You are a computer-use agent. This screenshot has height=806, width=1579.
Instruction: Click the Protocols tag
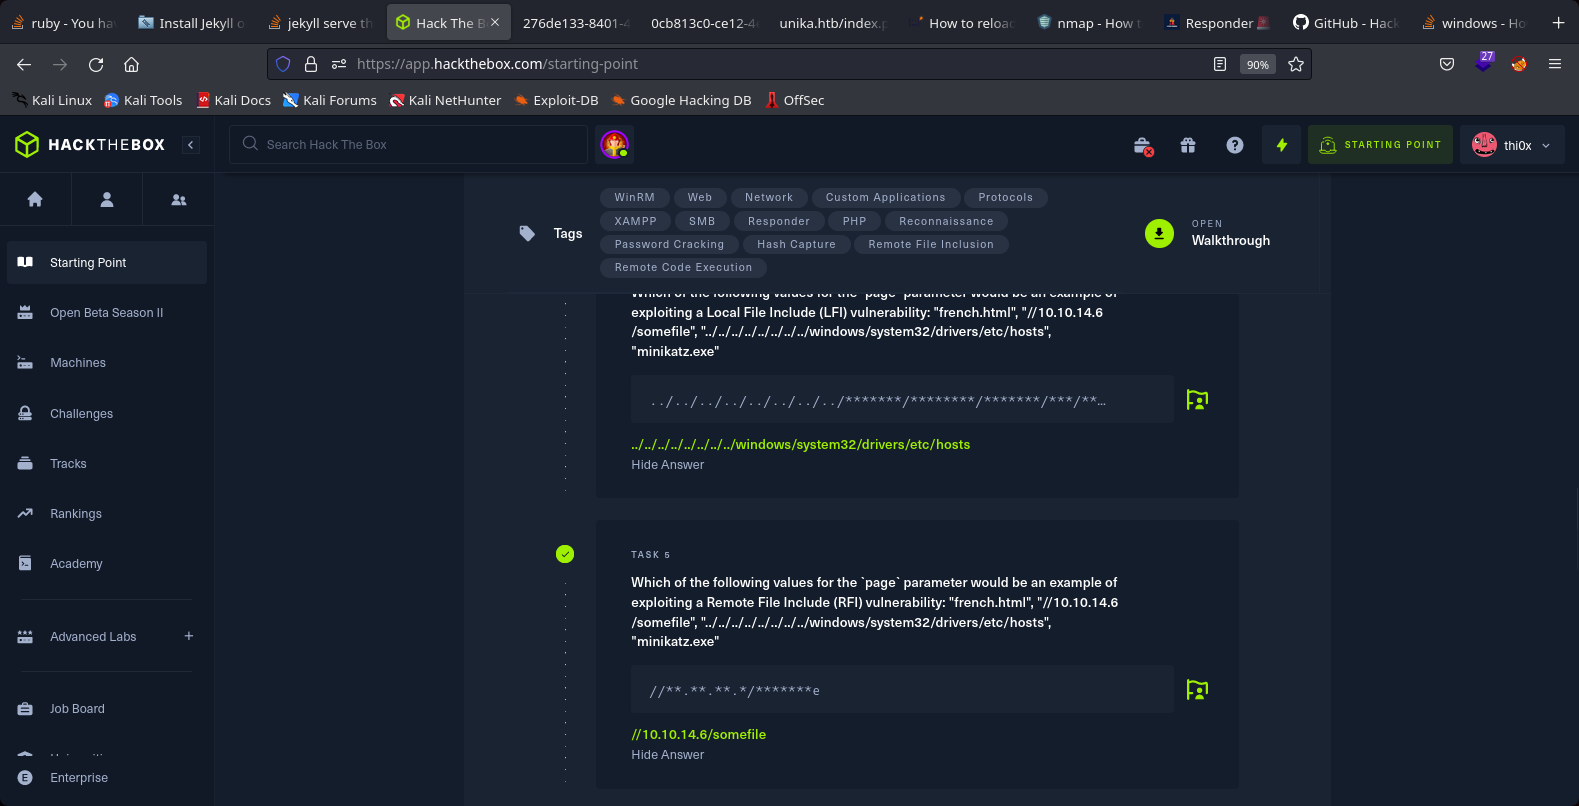point(1006,197)
